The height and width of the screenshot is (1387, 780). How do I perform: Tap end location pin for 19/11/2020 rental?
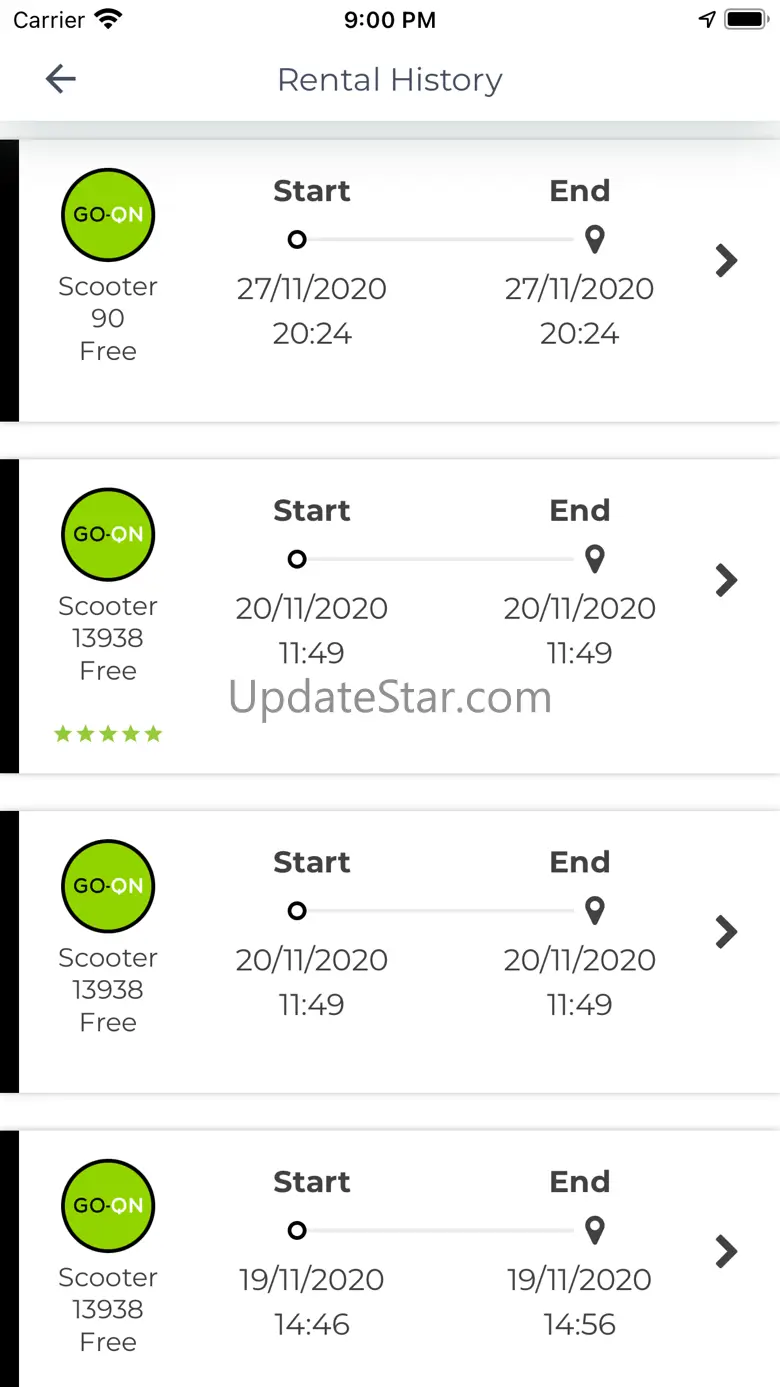point(595,1231)
